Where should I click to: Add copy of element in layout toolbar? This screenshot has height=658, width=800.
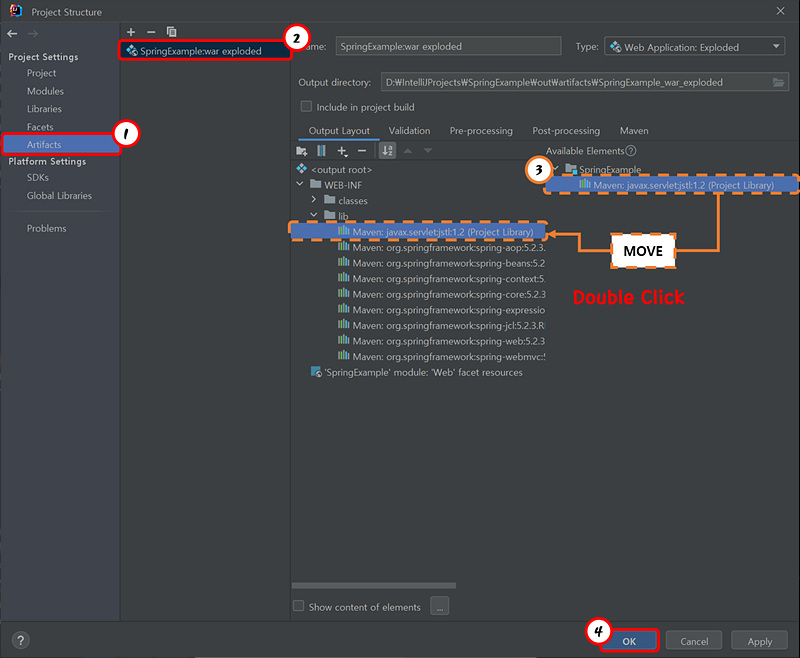pyautogui.click(x=342, y=151)
